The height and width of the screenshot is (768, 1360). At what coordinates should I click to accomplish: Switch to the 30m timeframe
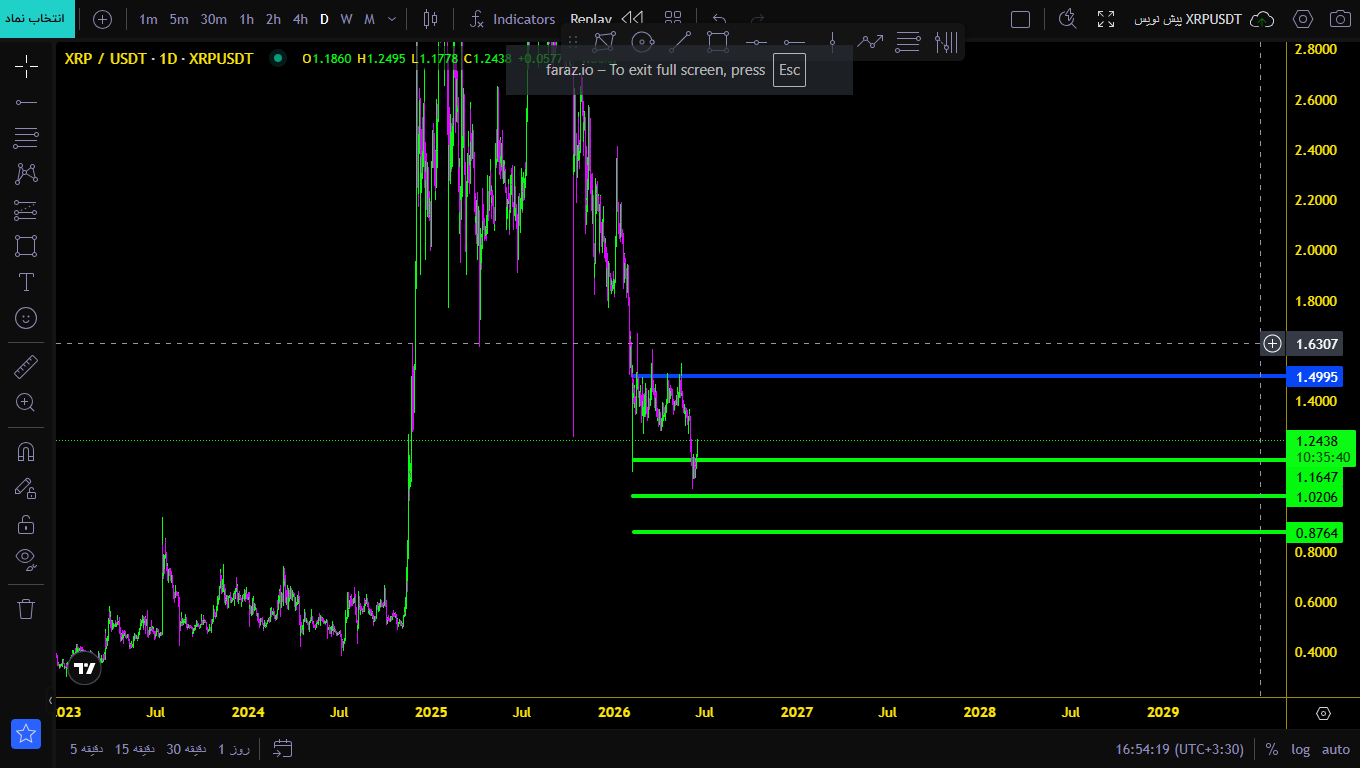213,19
